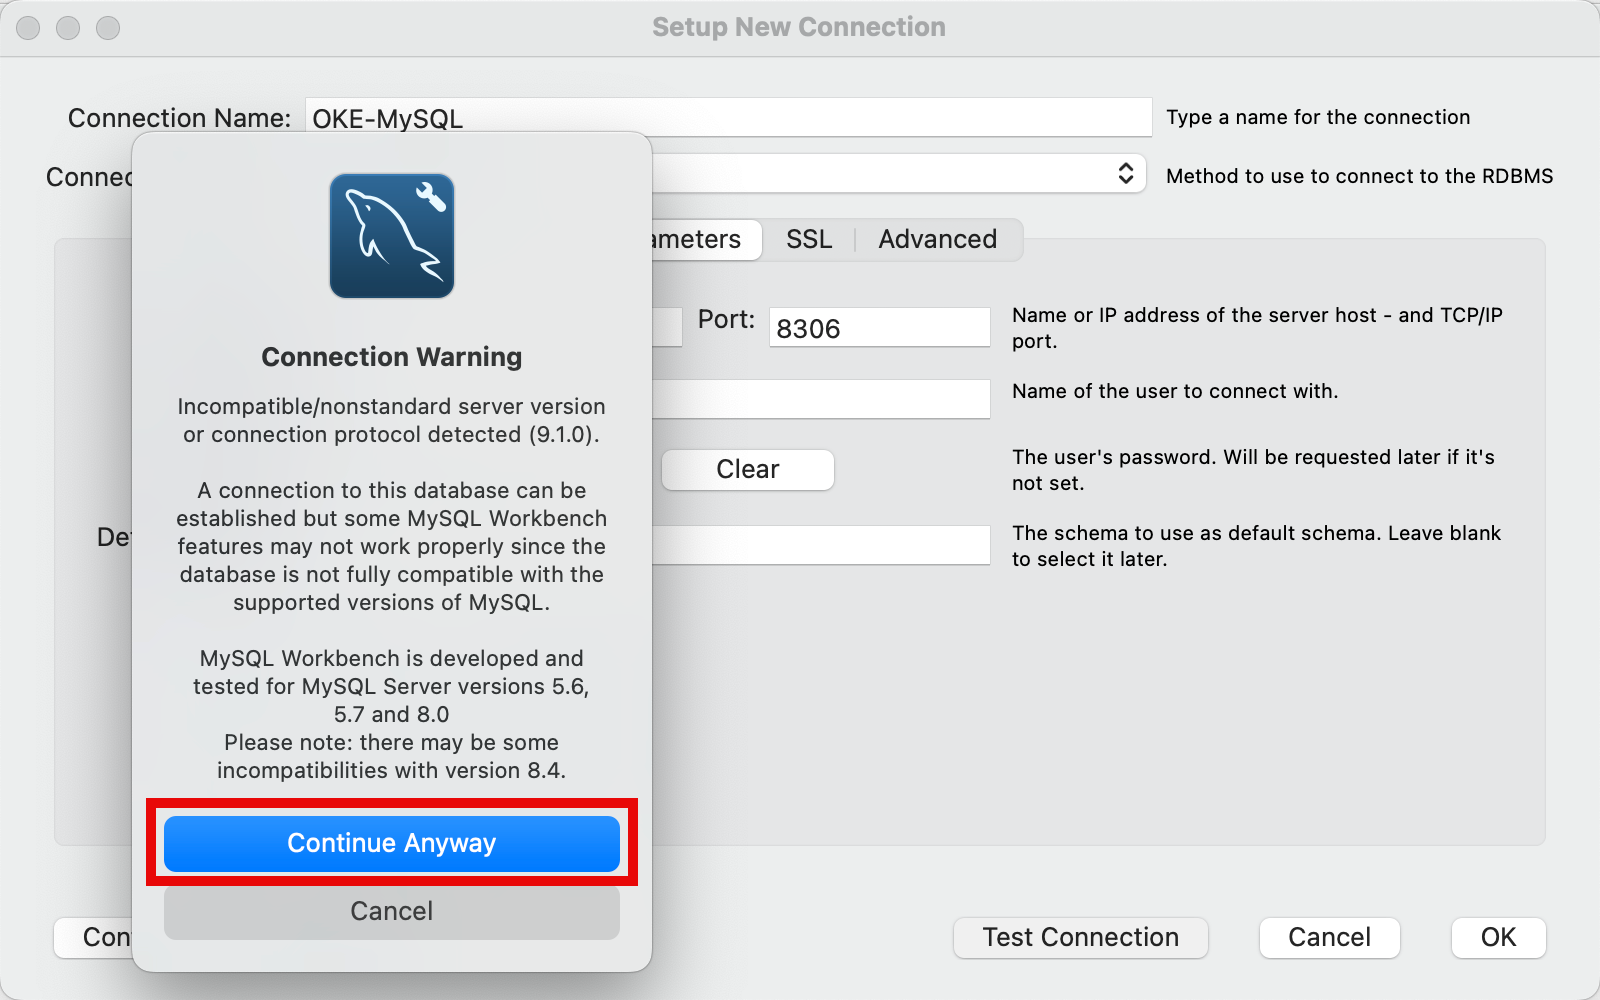Screen dimensions: 1600x1000
Task: Confirm with the OK button
Action: click(1498, 937)
